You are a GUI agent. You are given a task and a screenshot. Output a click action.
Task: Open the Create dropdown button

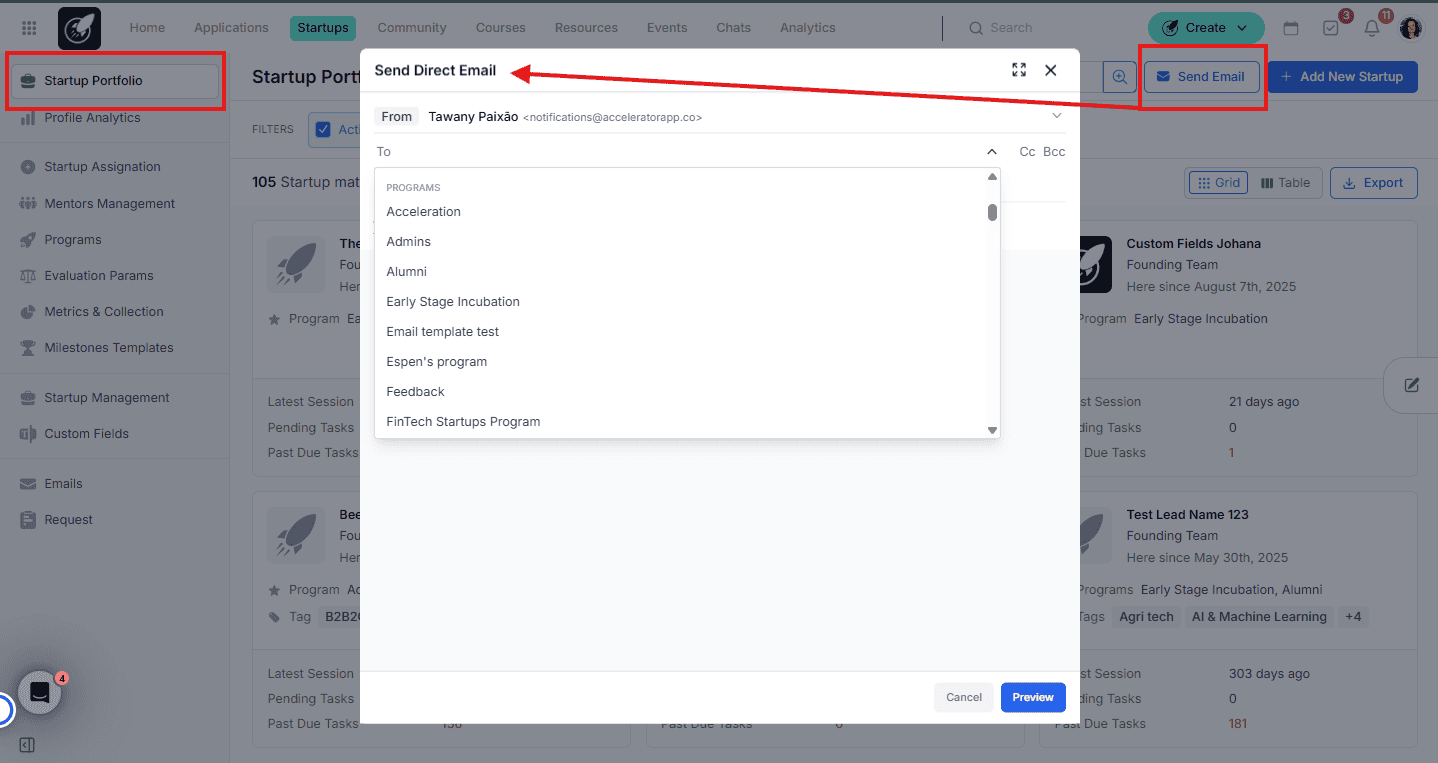point(1205,28)
